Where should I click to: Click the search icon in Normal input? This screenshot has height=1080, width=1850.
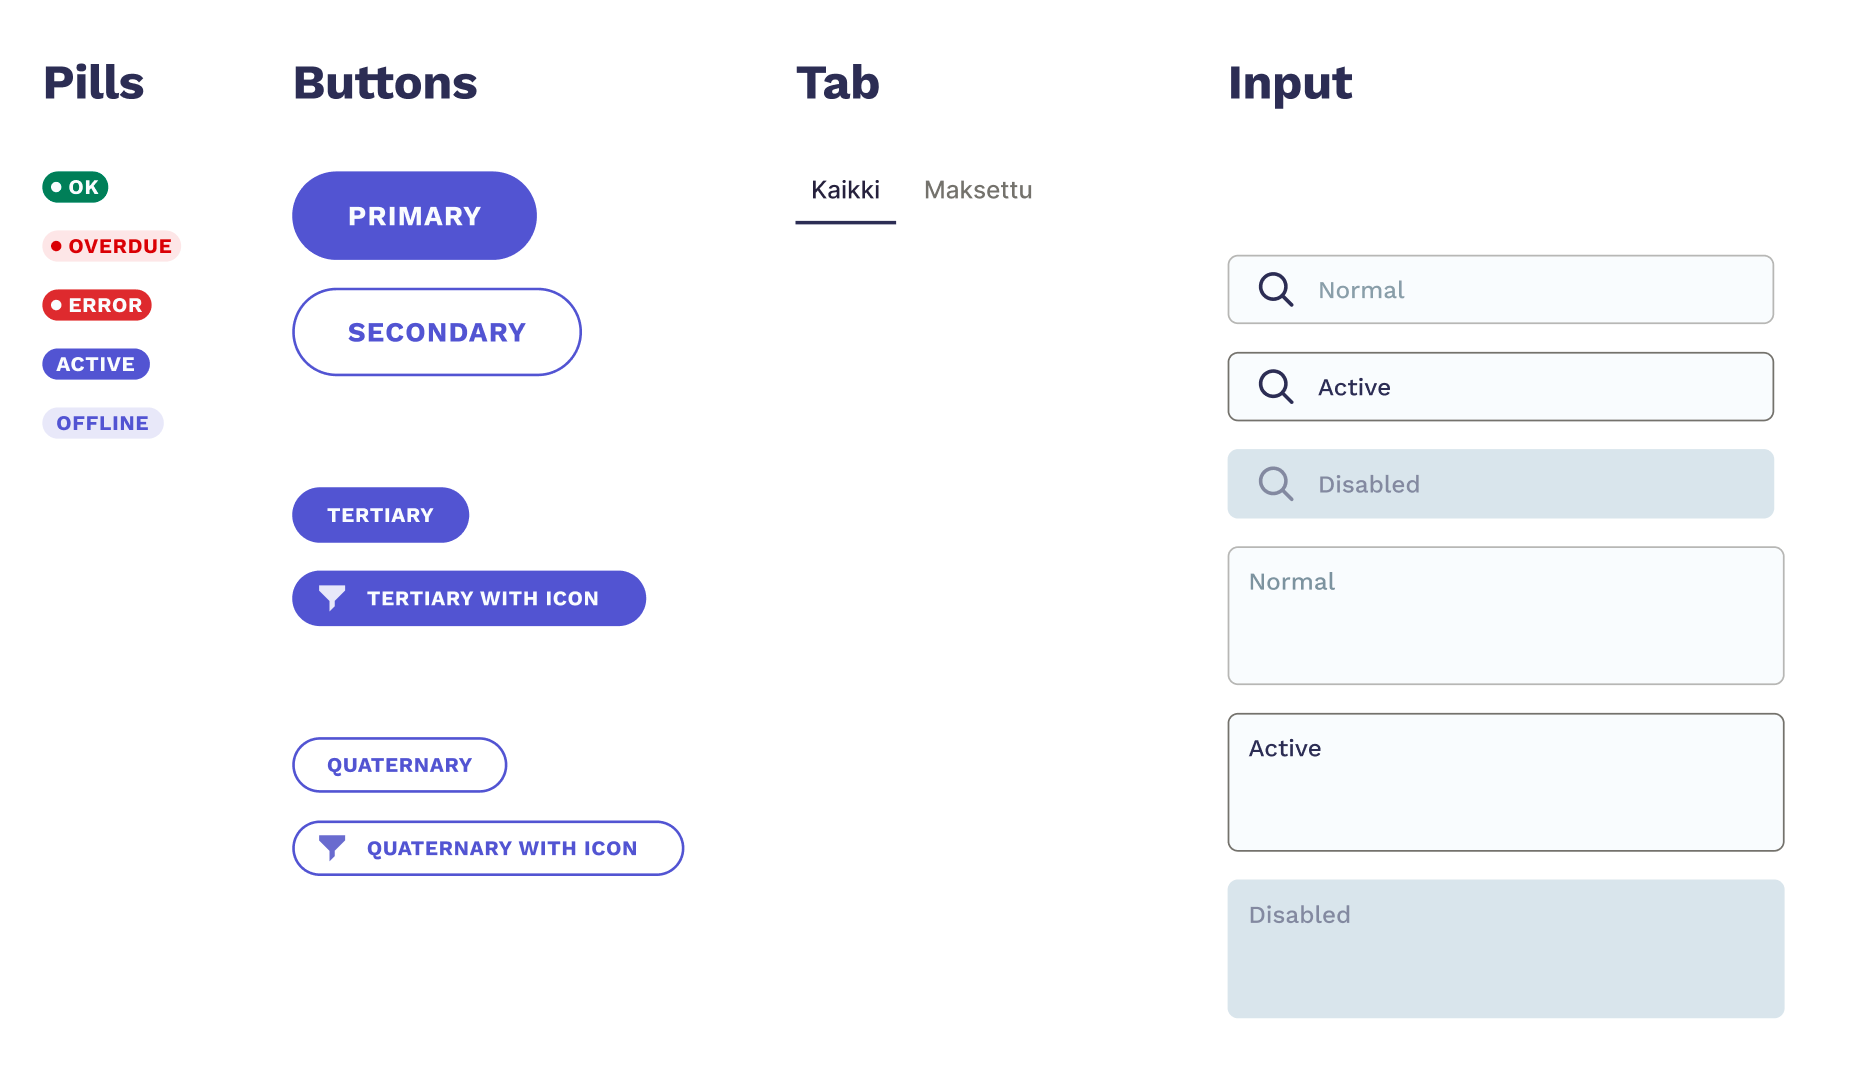point(1275,290)
